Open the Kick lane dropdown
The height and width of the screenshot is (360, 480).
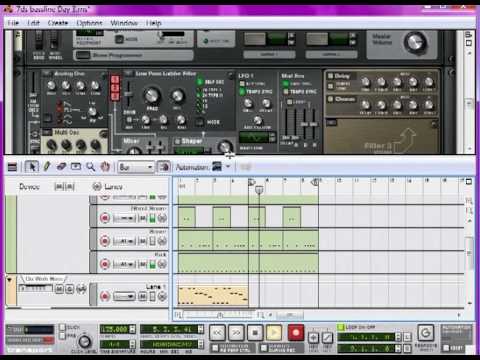[x=124, y=264]
